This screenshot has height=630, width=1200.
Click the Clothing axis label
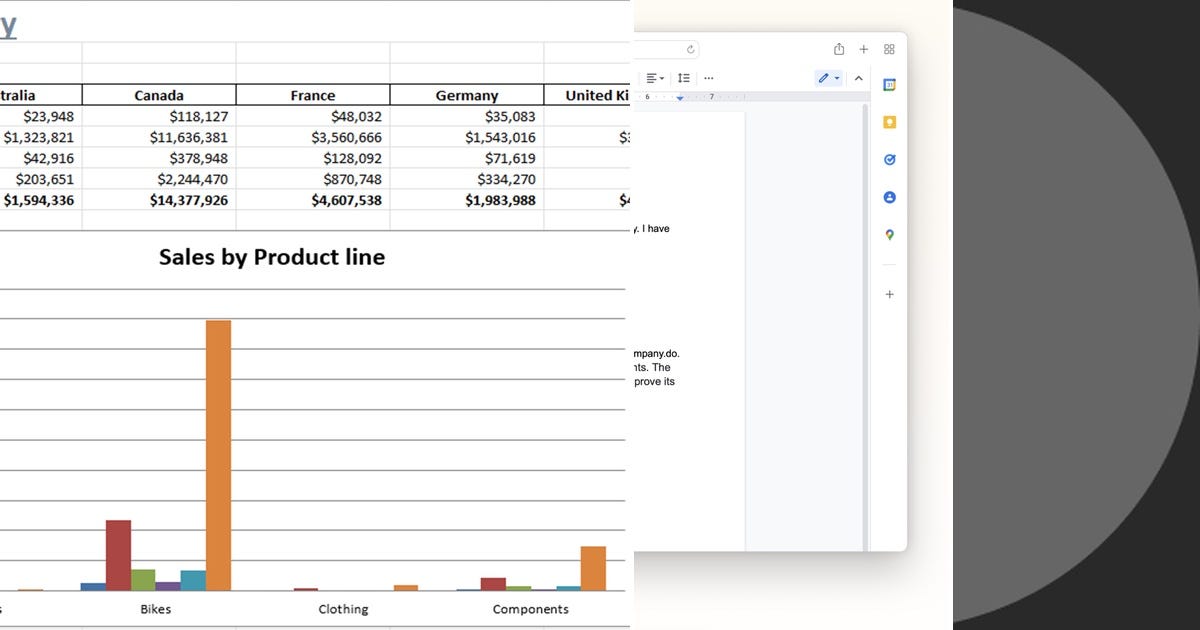click(343, 609)
